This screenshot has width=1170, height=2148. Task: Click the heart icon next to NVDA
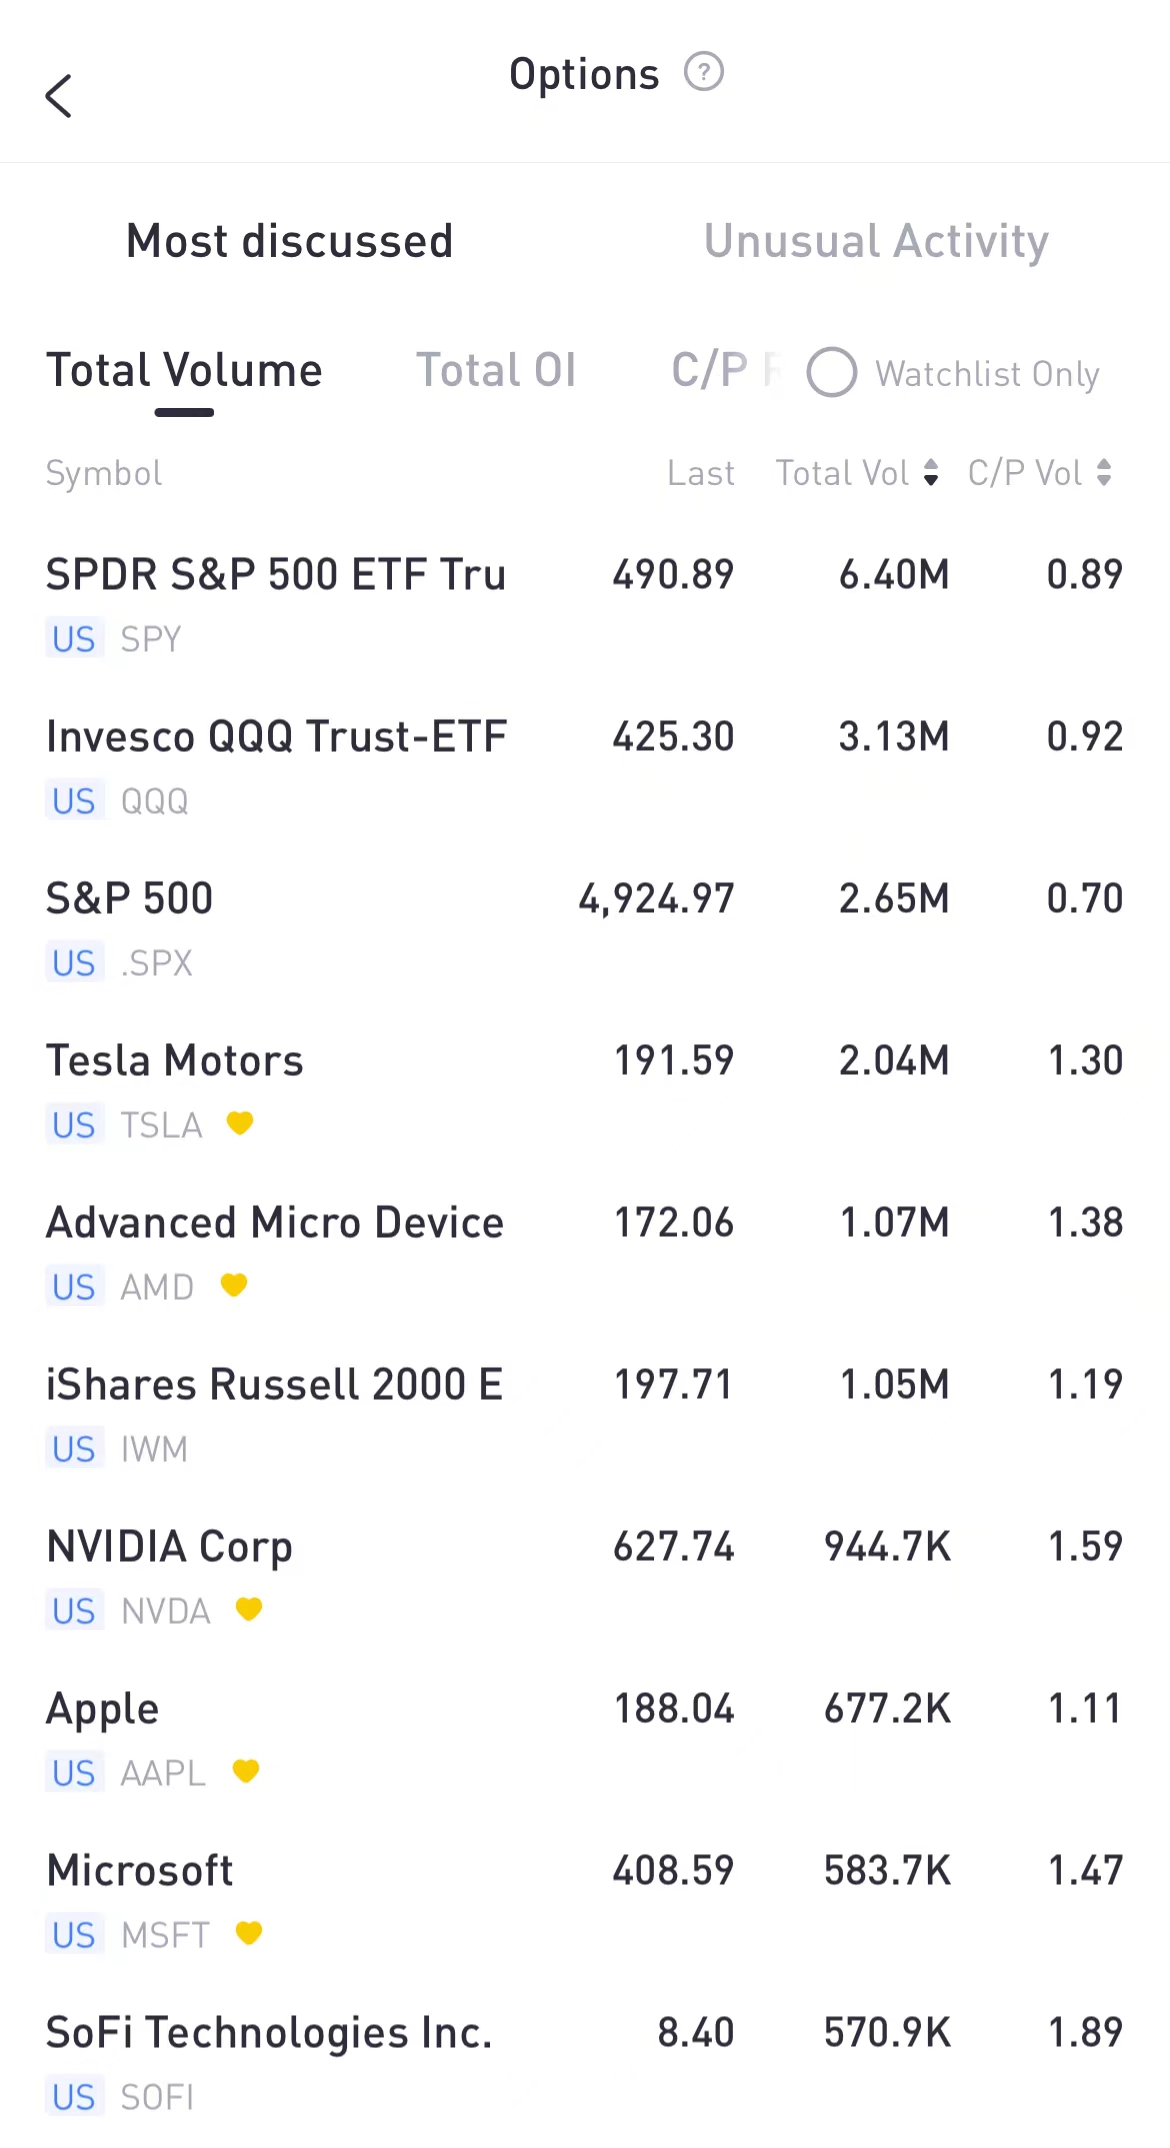(x=249, y=1609)
